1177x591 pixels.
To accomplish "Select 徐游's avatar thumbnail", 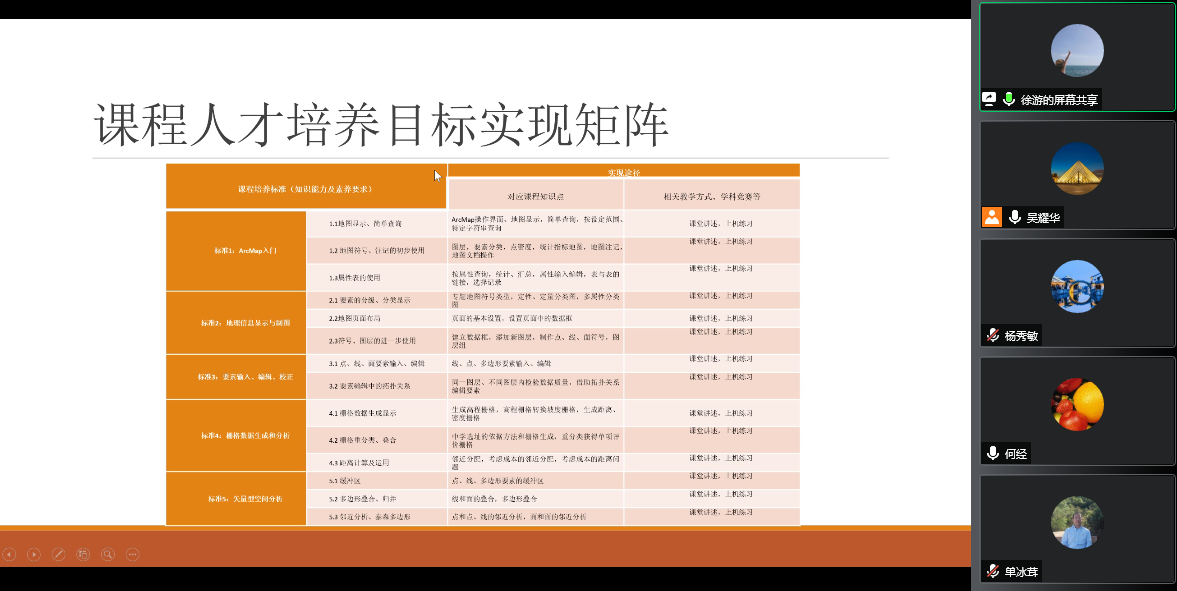I will click(1077, 50).
